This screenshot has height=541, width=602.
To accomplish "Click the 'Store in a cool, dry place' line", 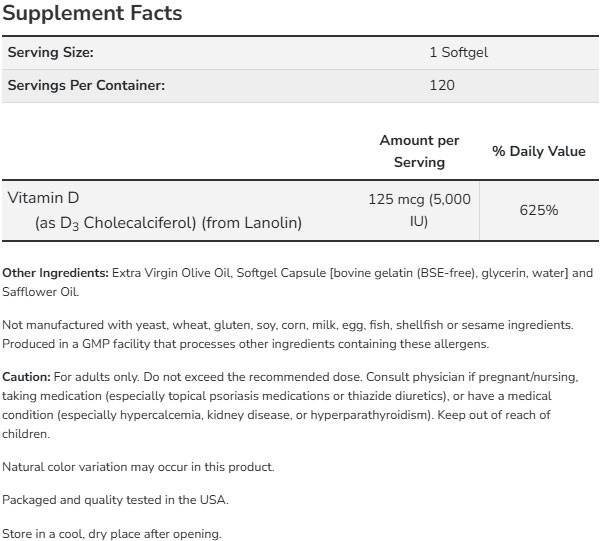I will click(112, 533).
